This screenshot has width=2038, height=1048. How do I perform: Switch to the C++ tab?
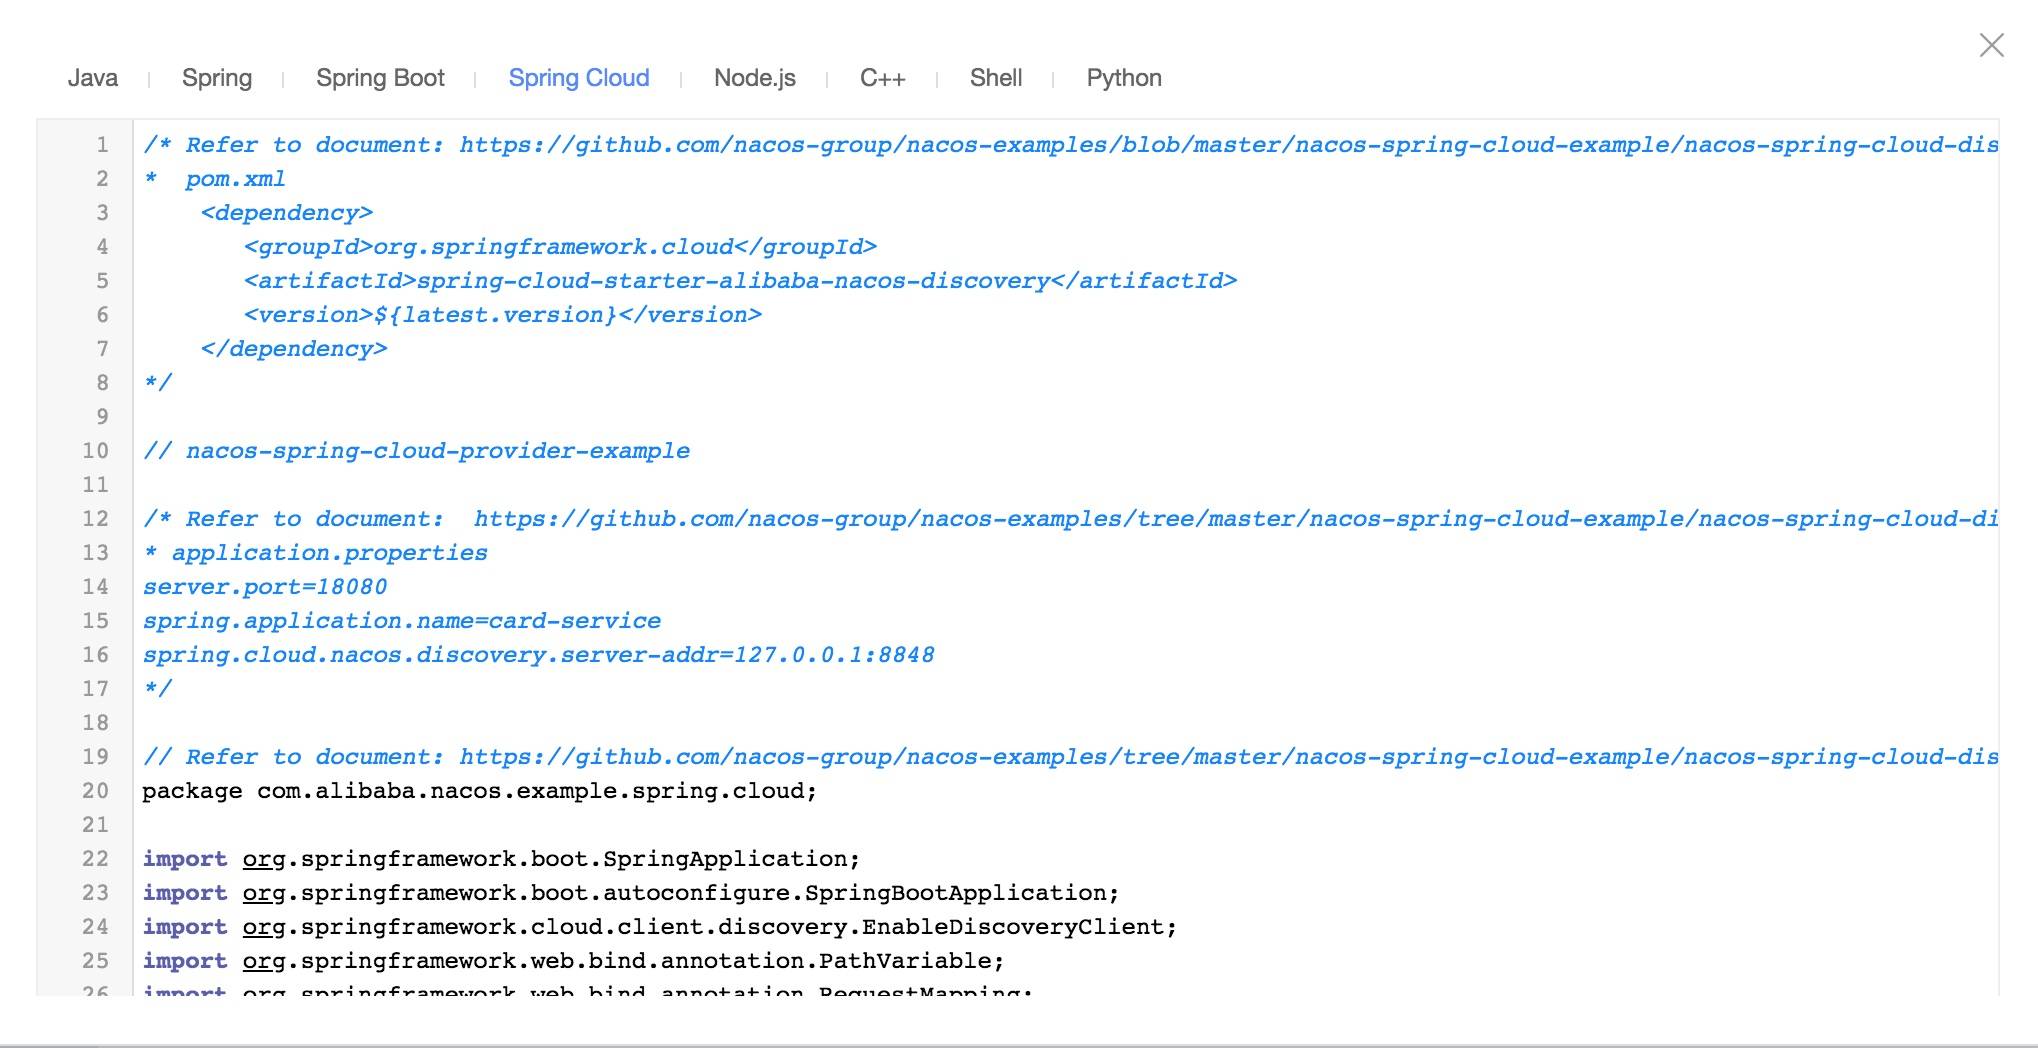[882, 78]
